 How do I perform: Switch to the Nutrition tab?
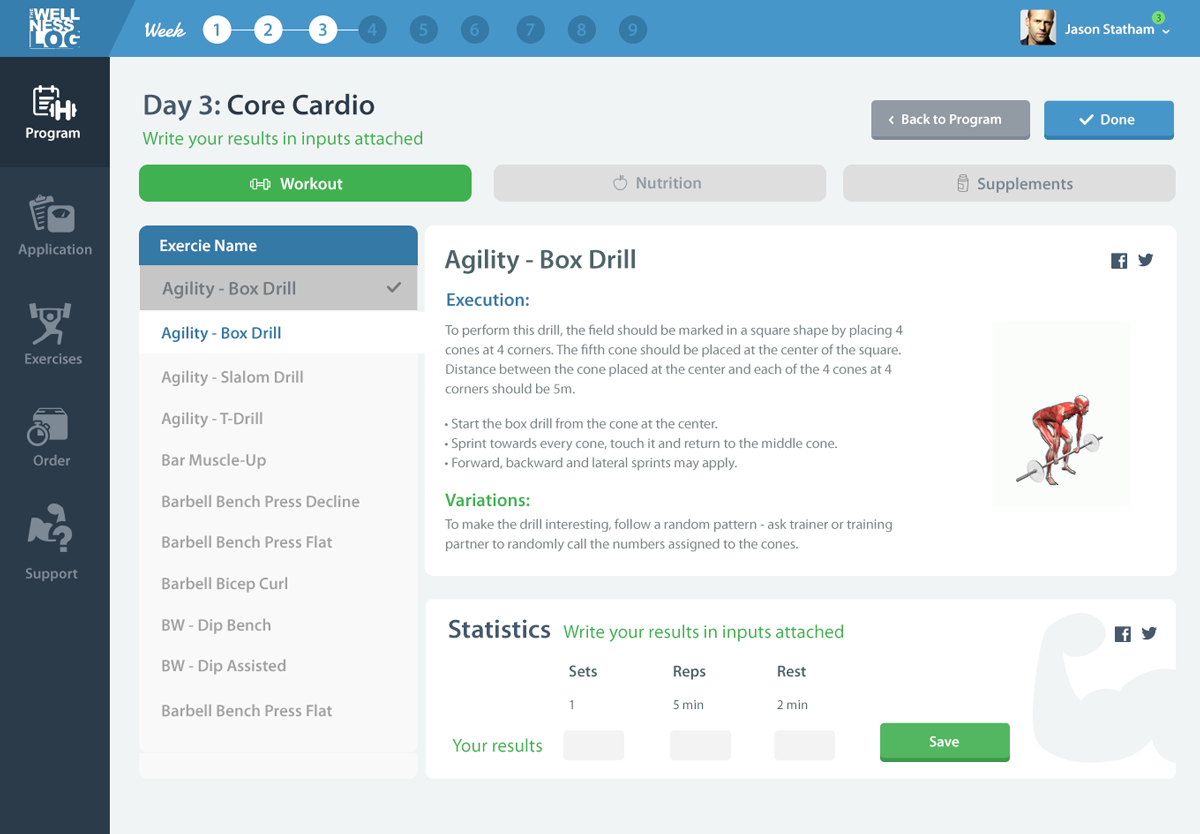click(659, 183)
